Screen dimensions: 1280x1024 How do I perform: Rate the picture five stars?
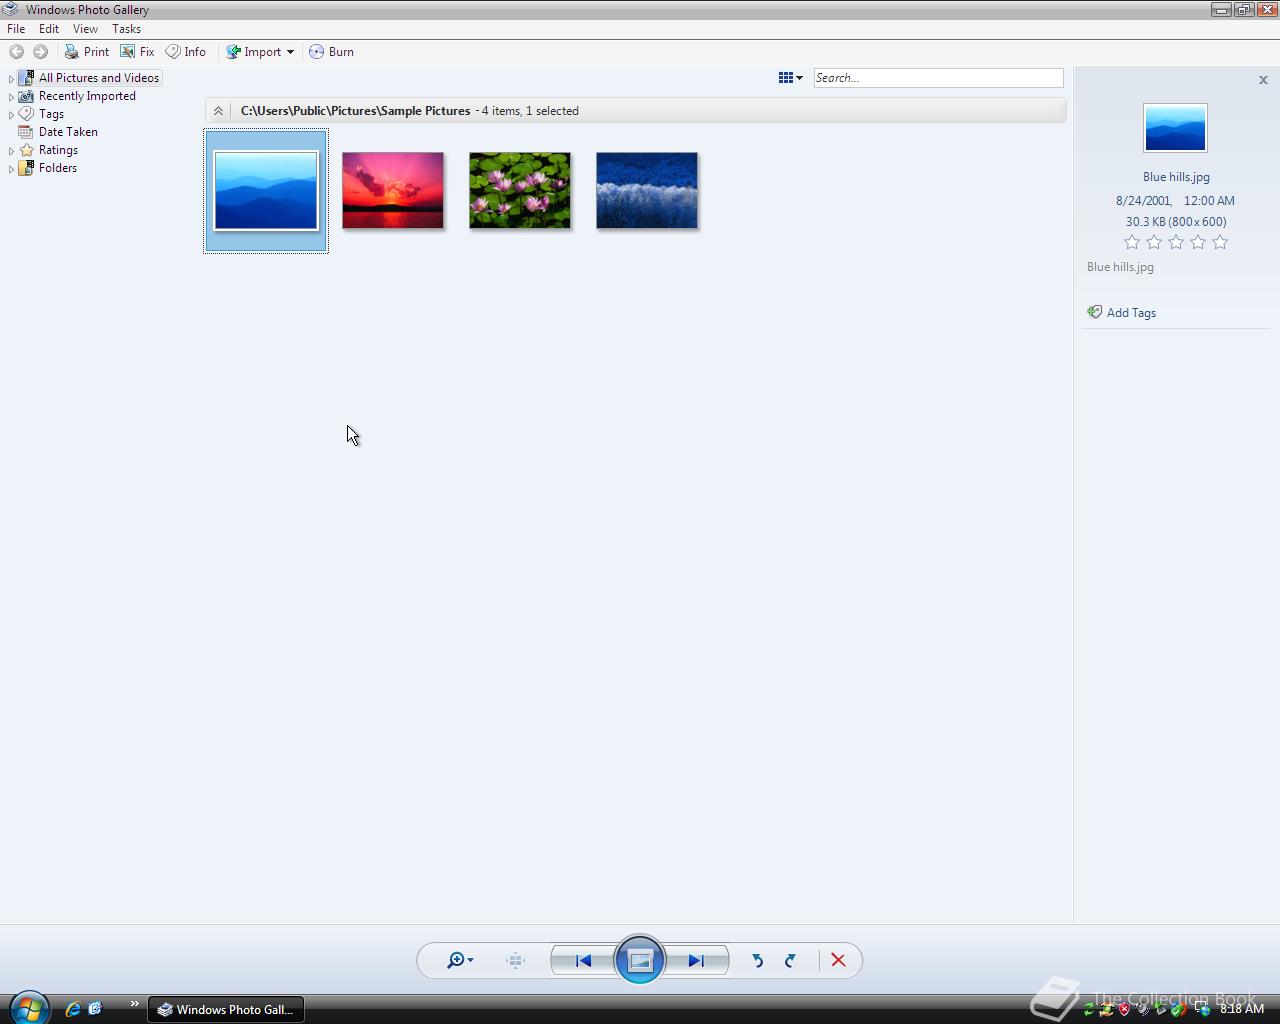click(x=1220, y=242)
